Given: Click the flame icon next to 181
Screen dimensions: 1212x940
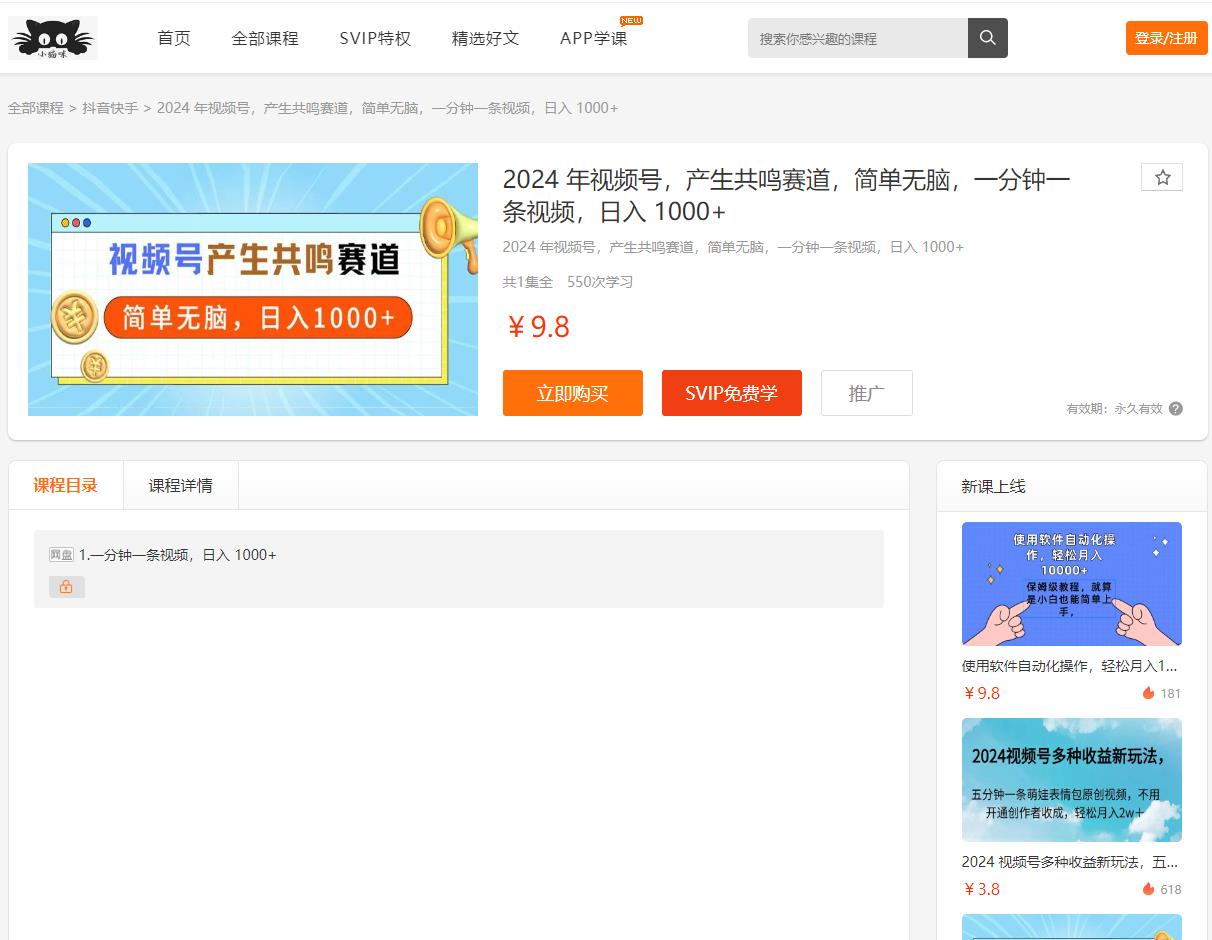Looking at the screenshot, I should (x=1148, y=693).
